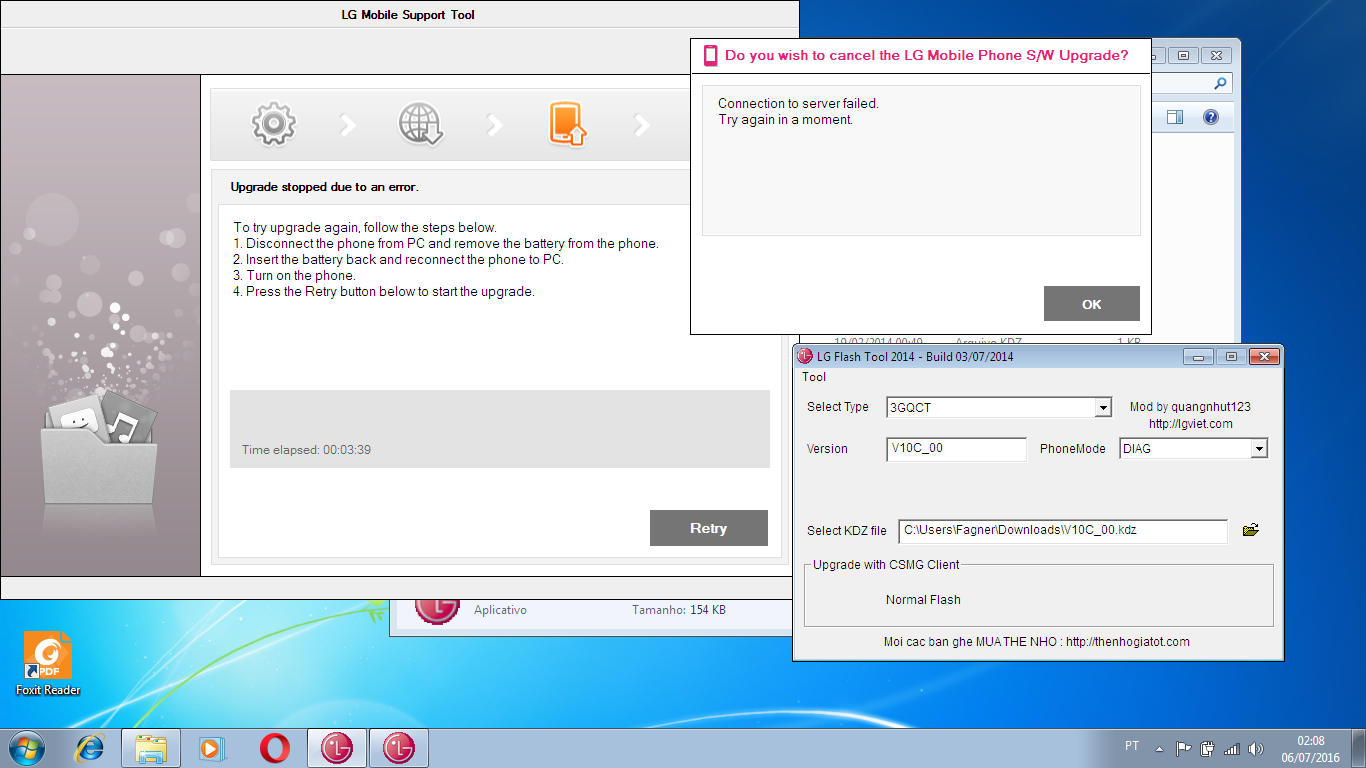The image size is (1366, 768).
Task: Switch to the first LG taskbar window
Action: tap(336, 747)
